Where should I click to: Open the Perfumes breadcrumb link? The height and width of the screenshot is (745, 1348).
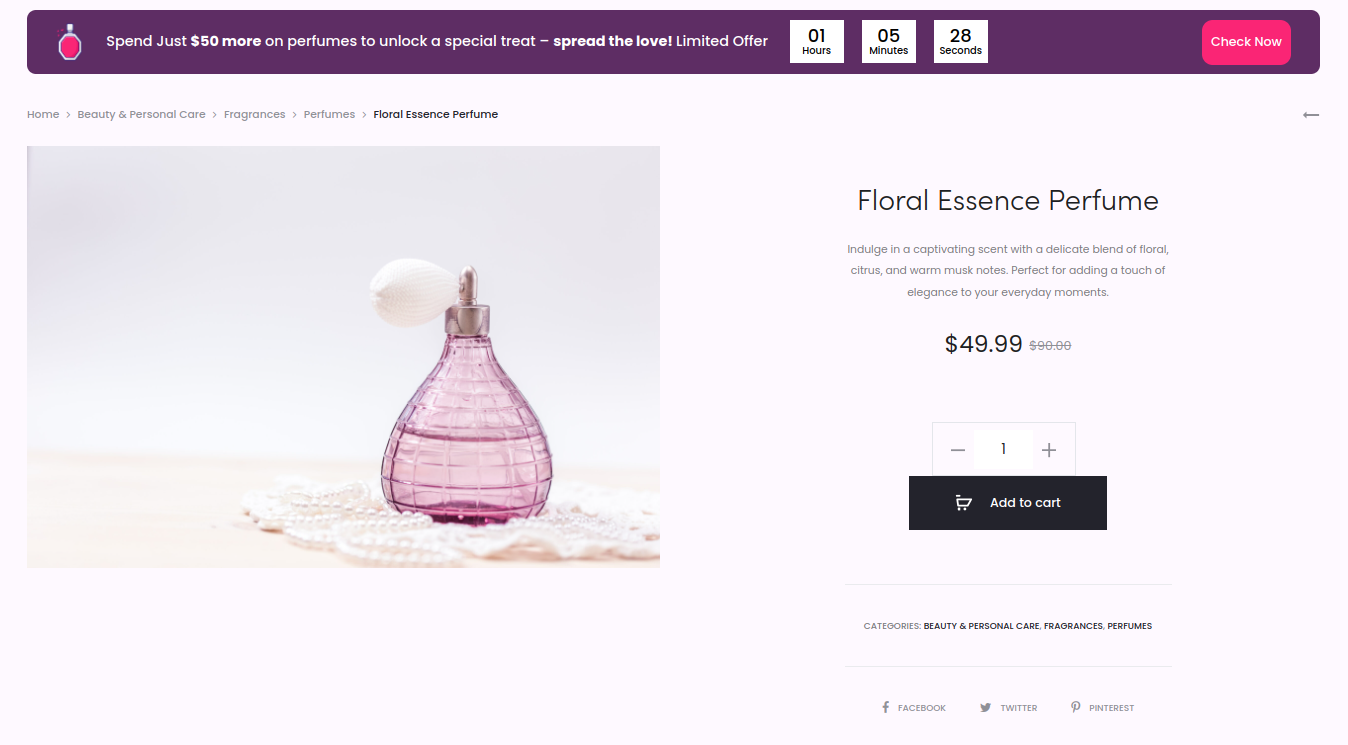329,115
